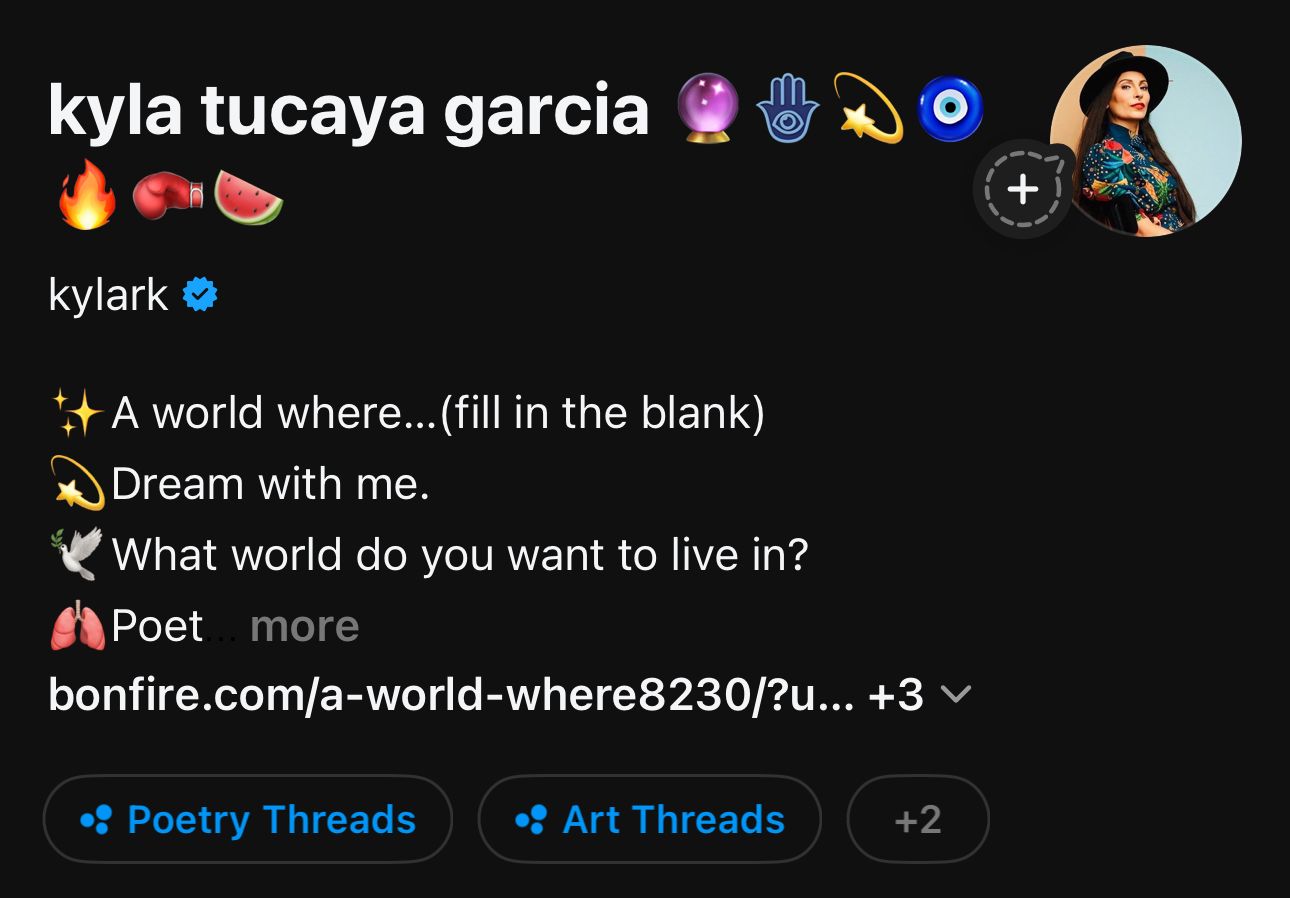
Task: Expand the bio with the 'more' link
Action: (304, 627)
